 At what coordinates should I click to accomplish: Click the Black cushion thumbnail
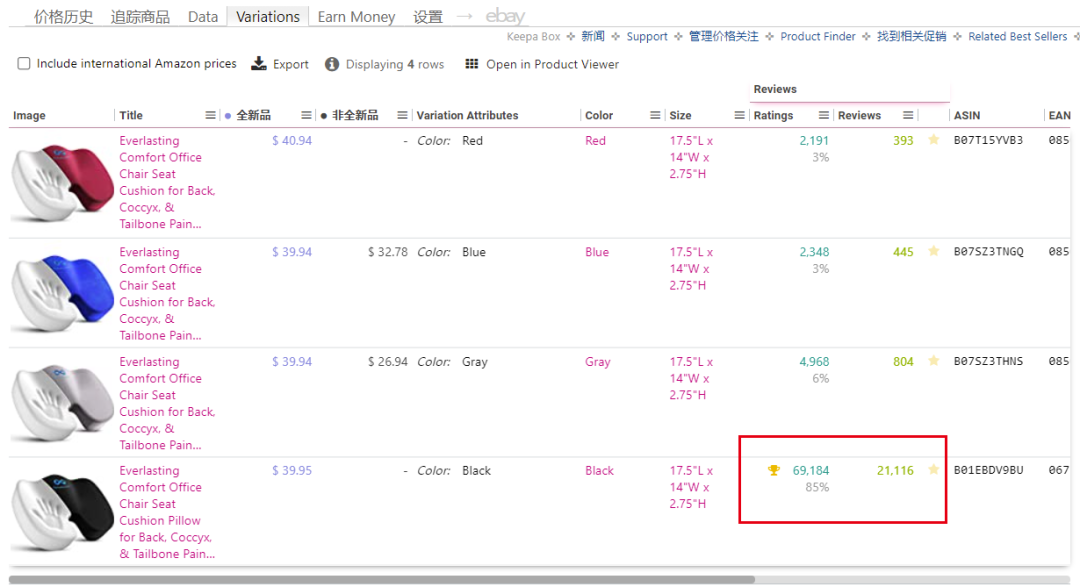(x=62, y=513)
